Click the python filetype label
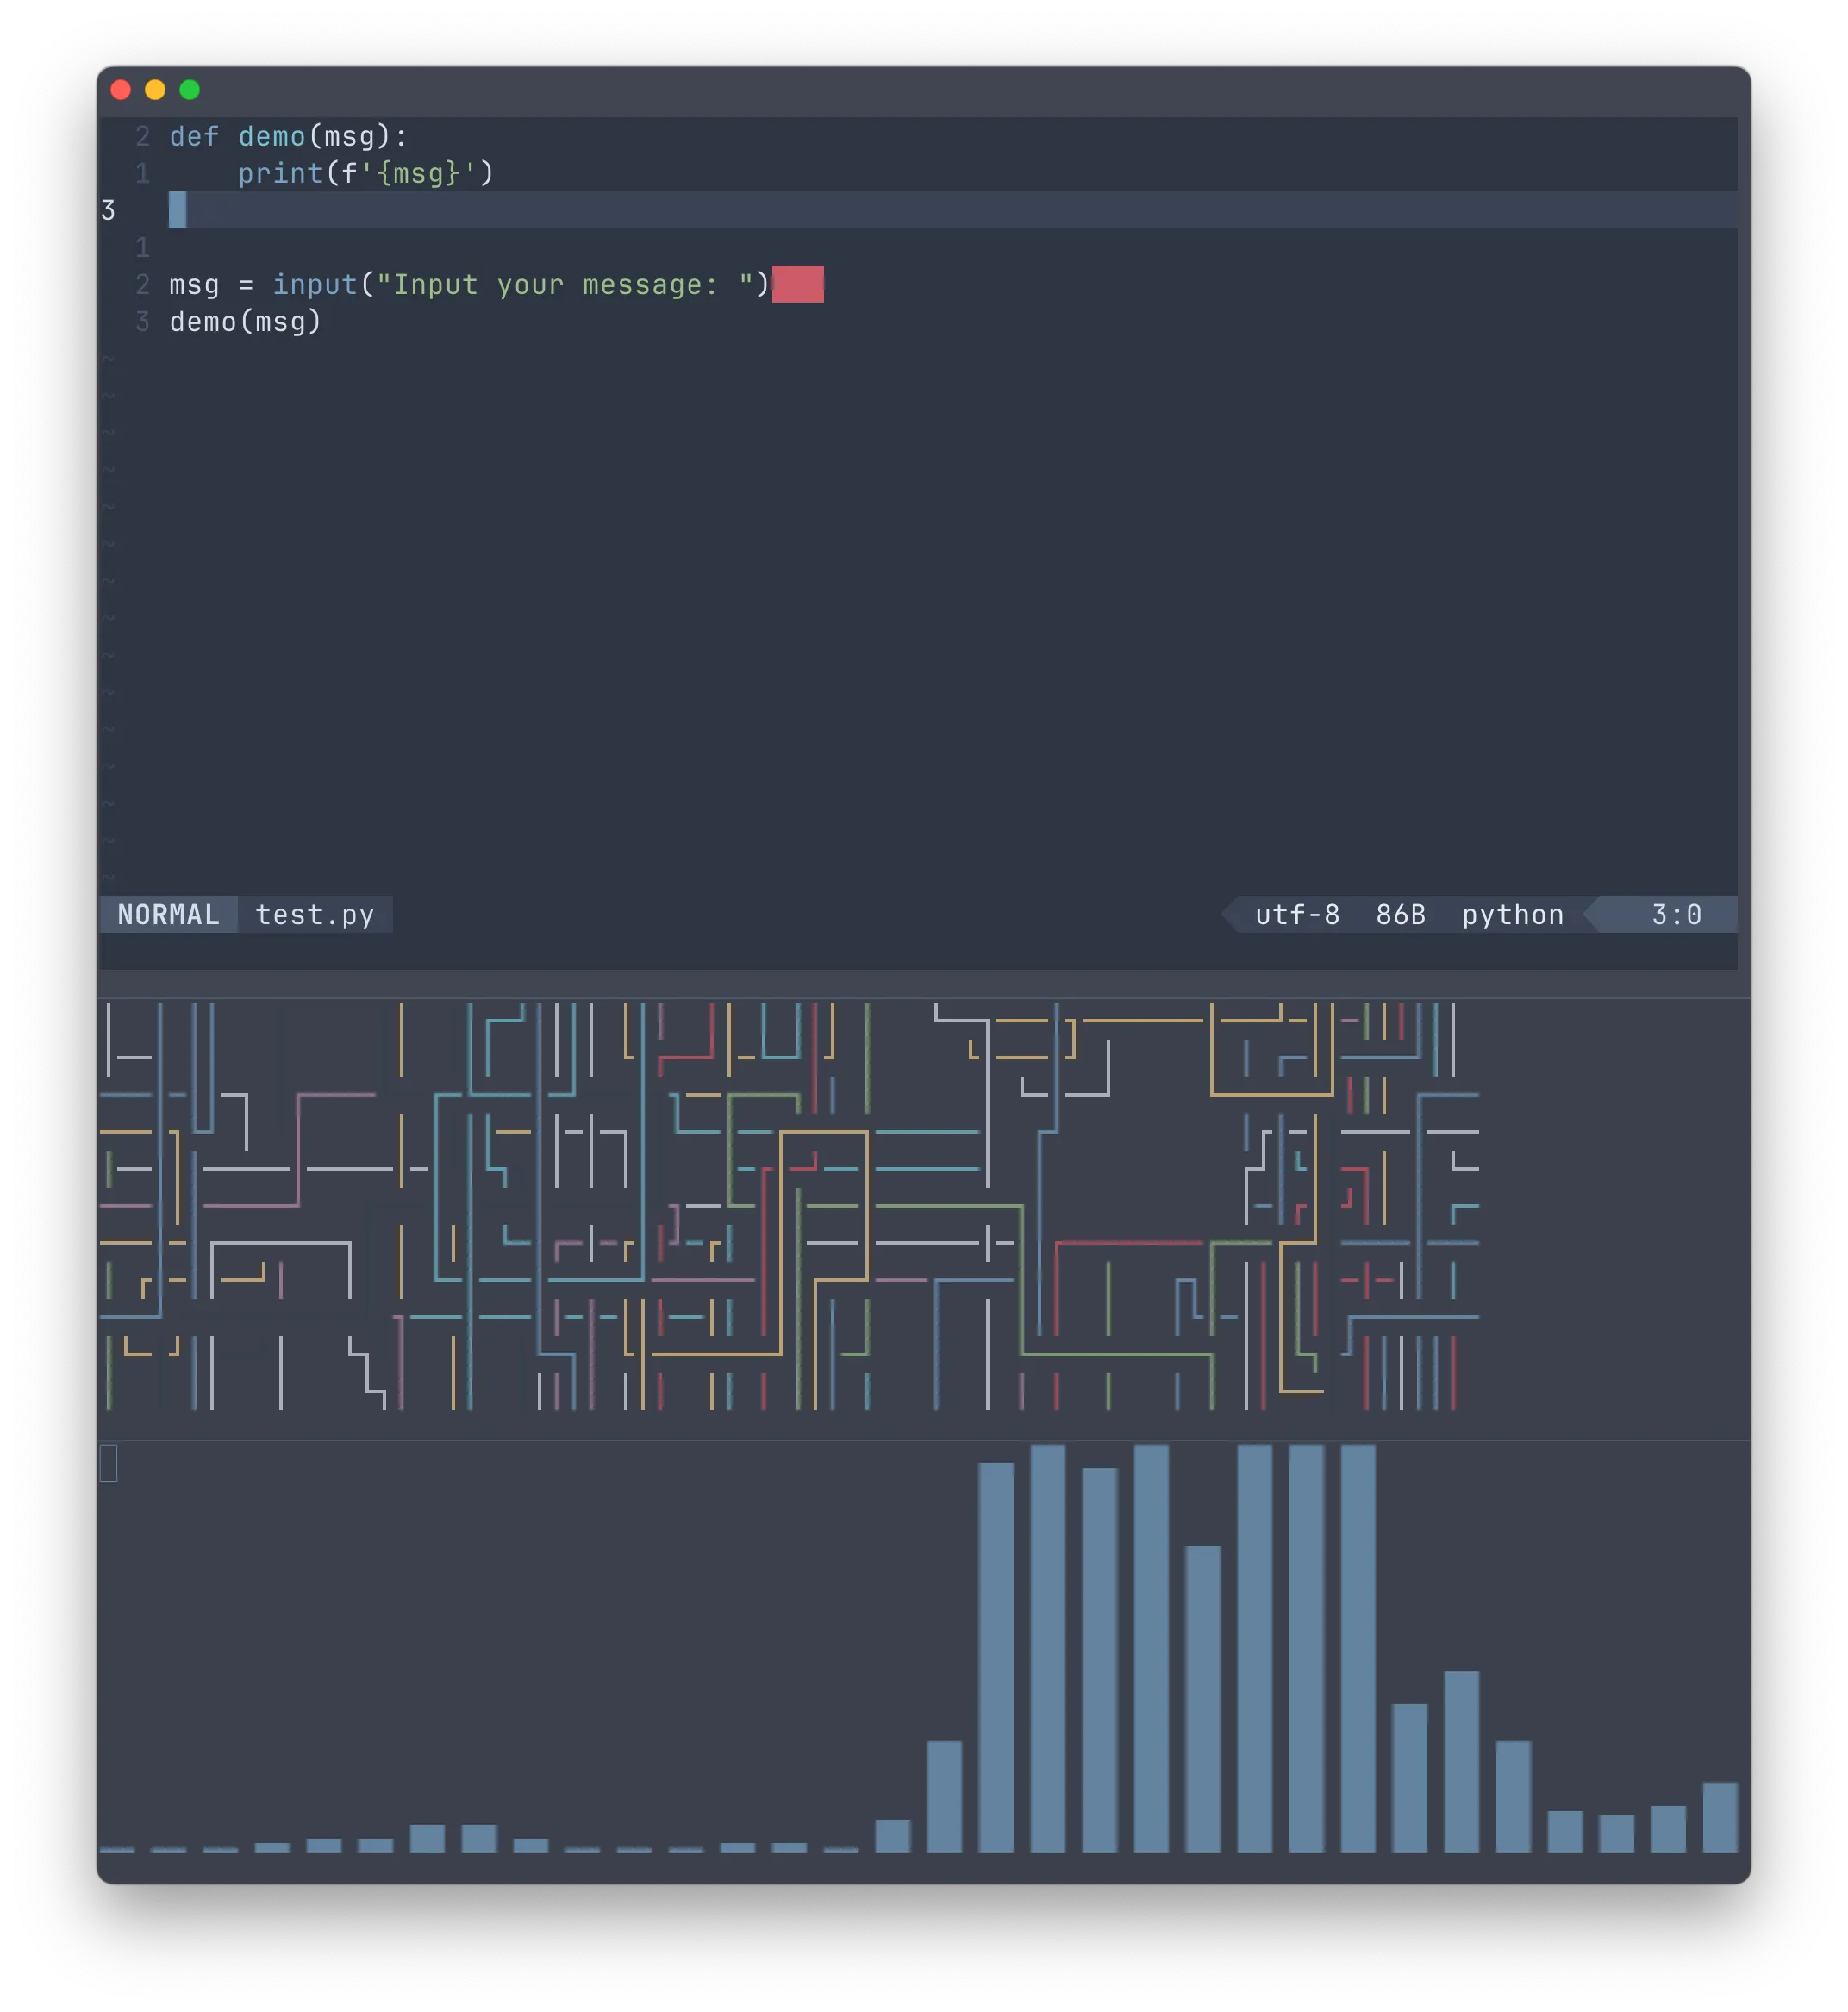Viewport: 1848px width, 2012px height. pyautogui.click(x=1512, y=914)
